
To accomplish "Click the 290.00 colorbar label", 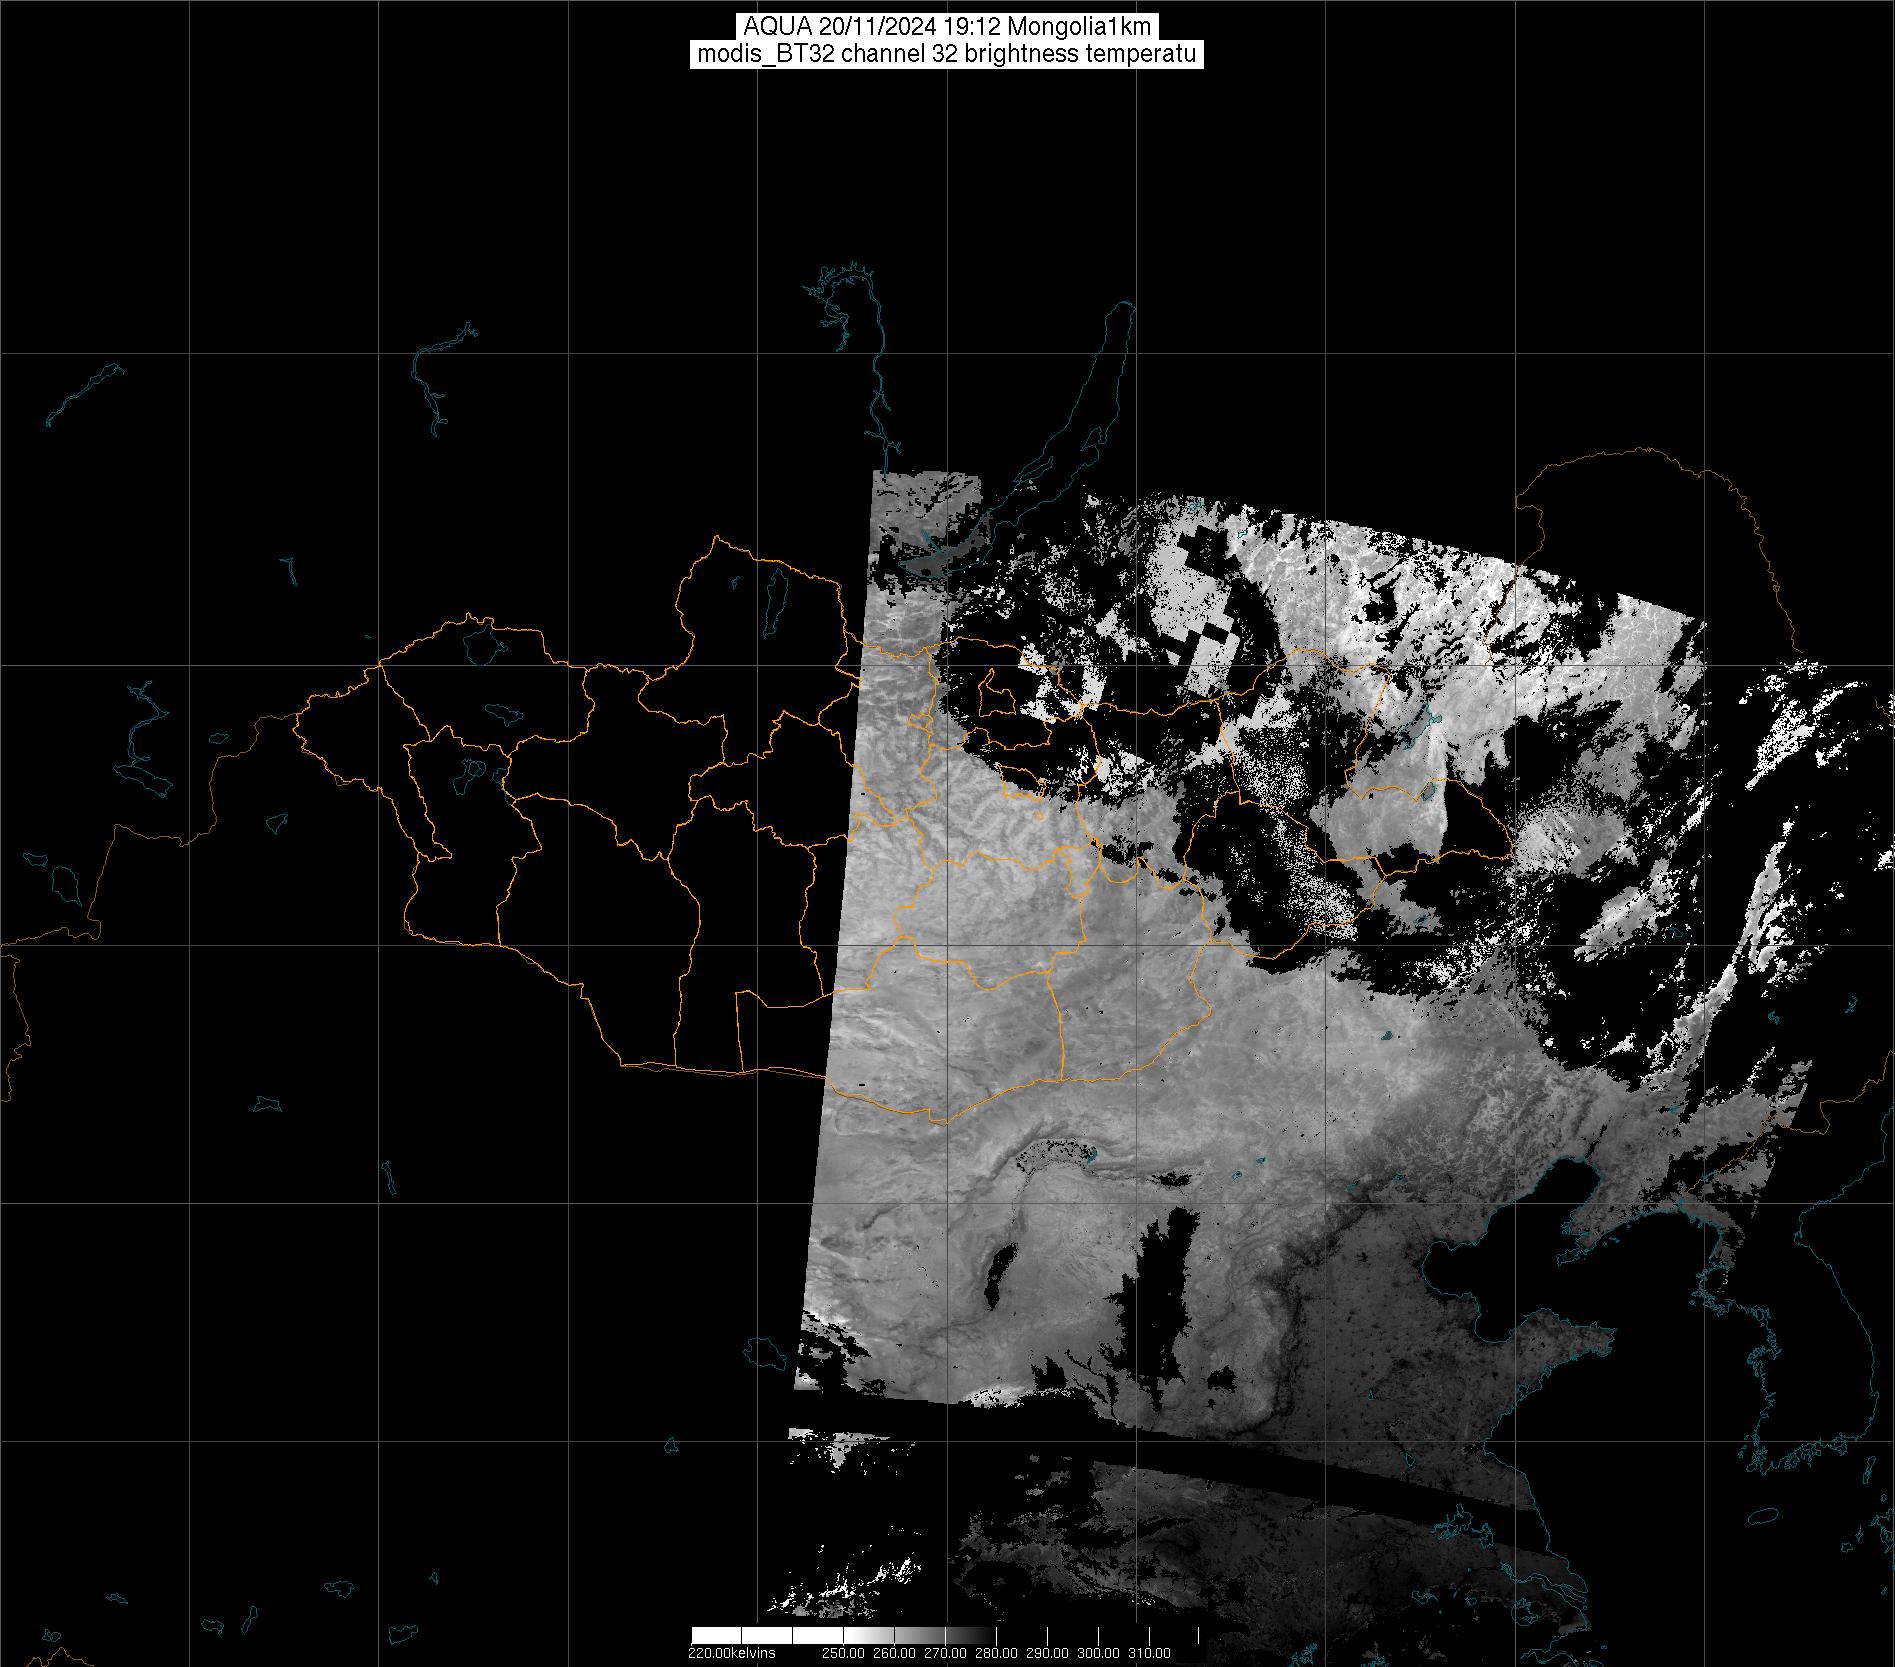I will (x=1047, y=1653).
